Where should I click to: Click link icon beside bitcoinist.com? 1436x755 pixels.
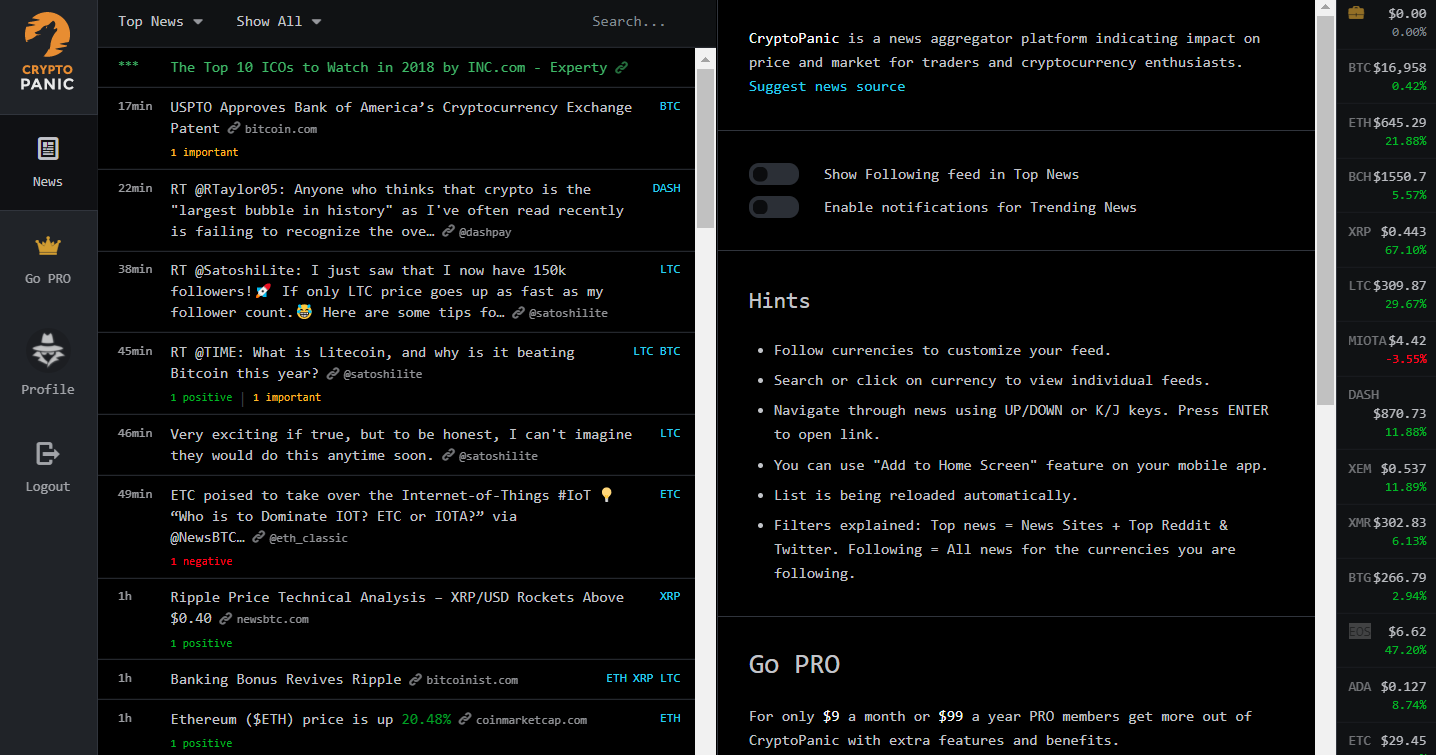[415, 680]
